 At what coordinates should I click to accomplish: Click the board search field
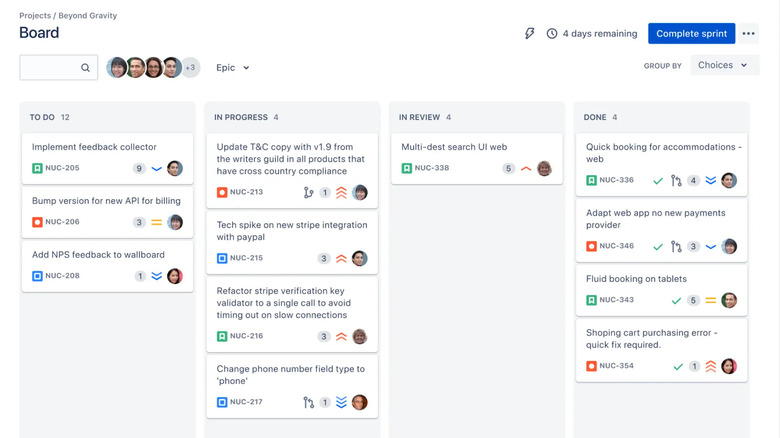(x=52, y=67)
